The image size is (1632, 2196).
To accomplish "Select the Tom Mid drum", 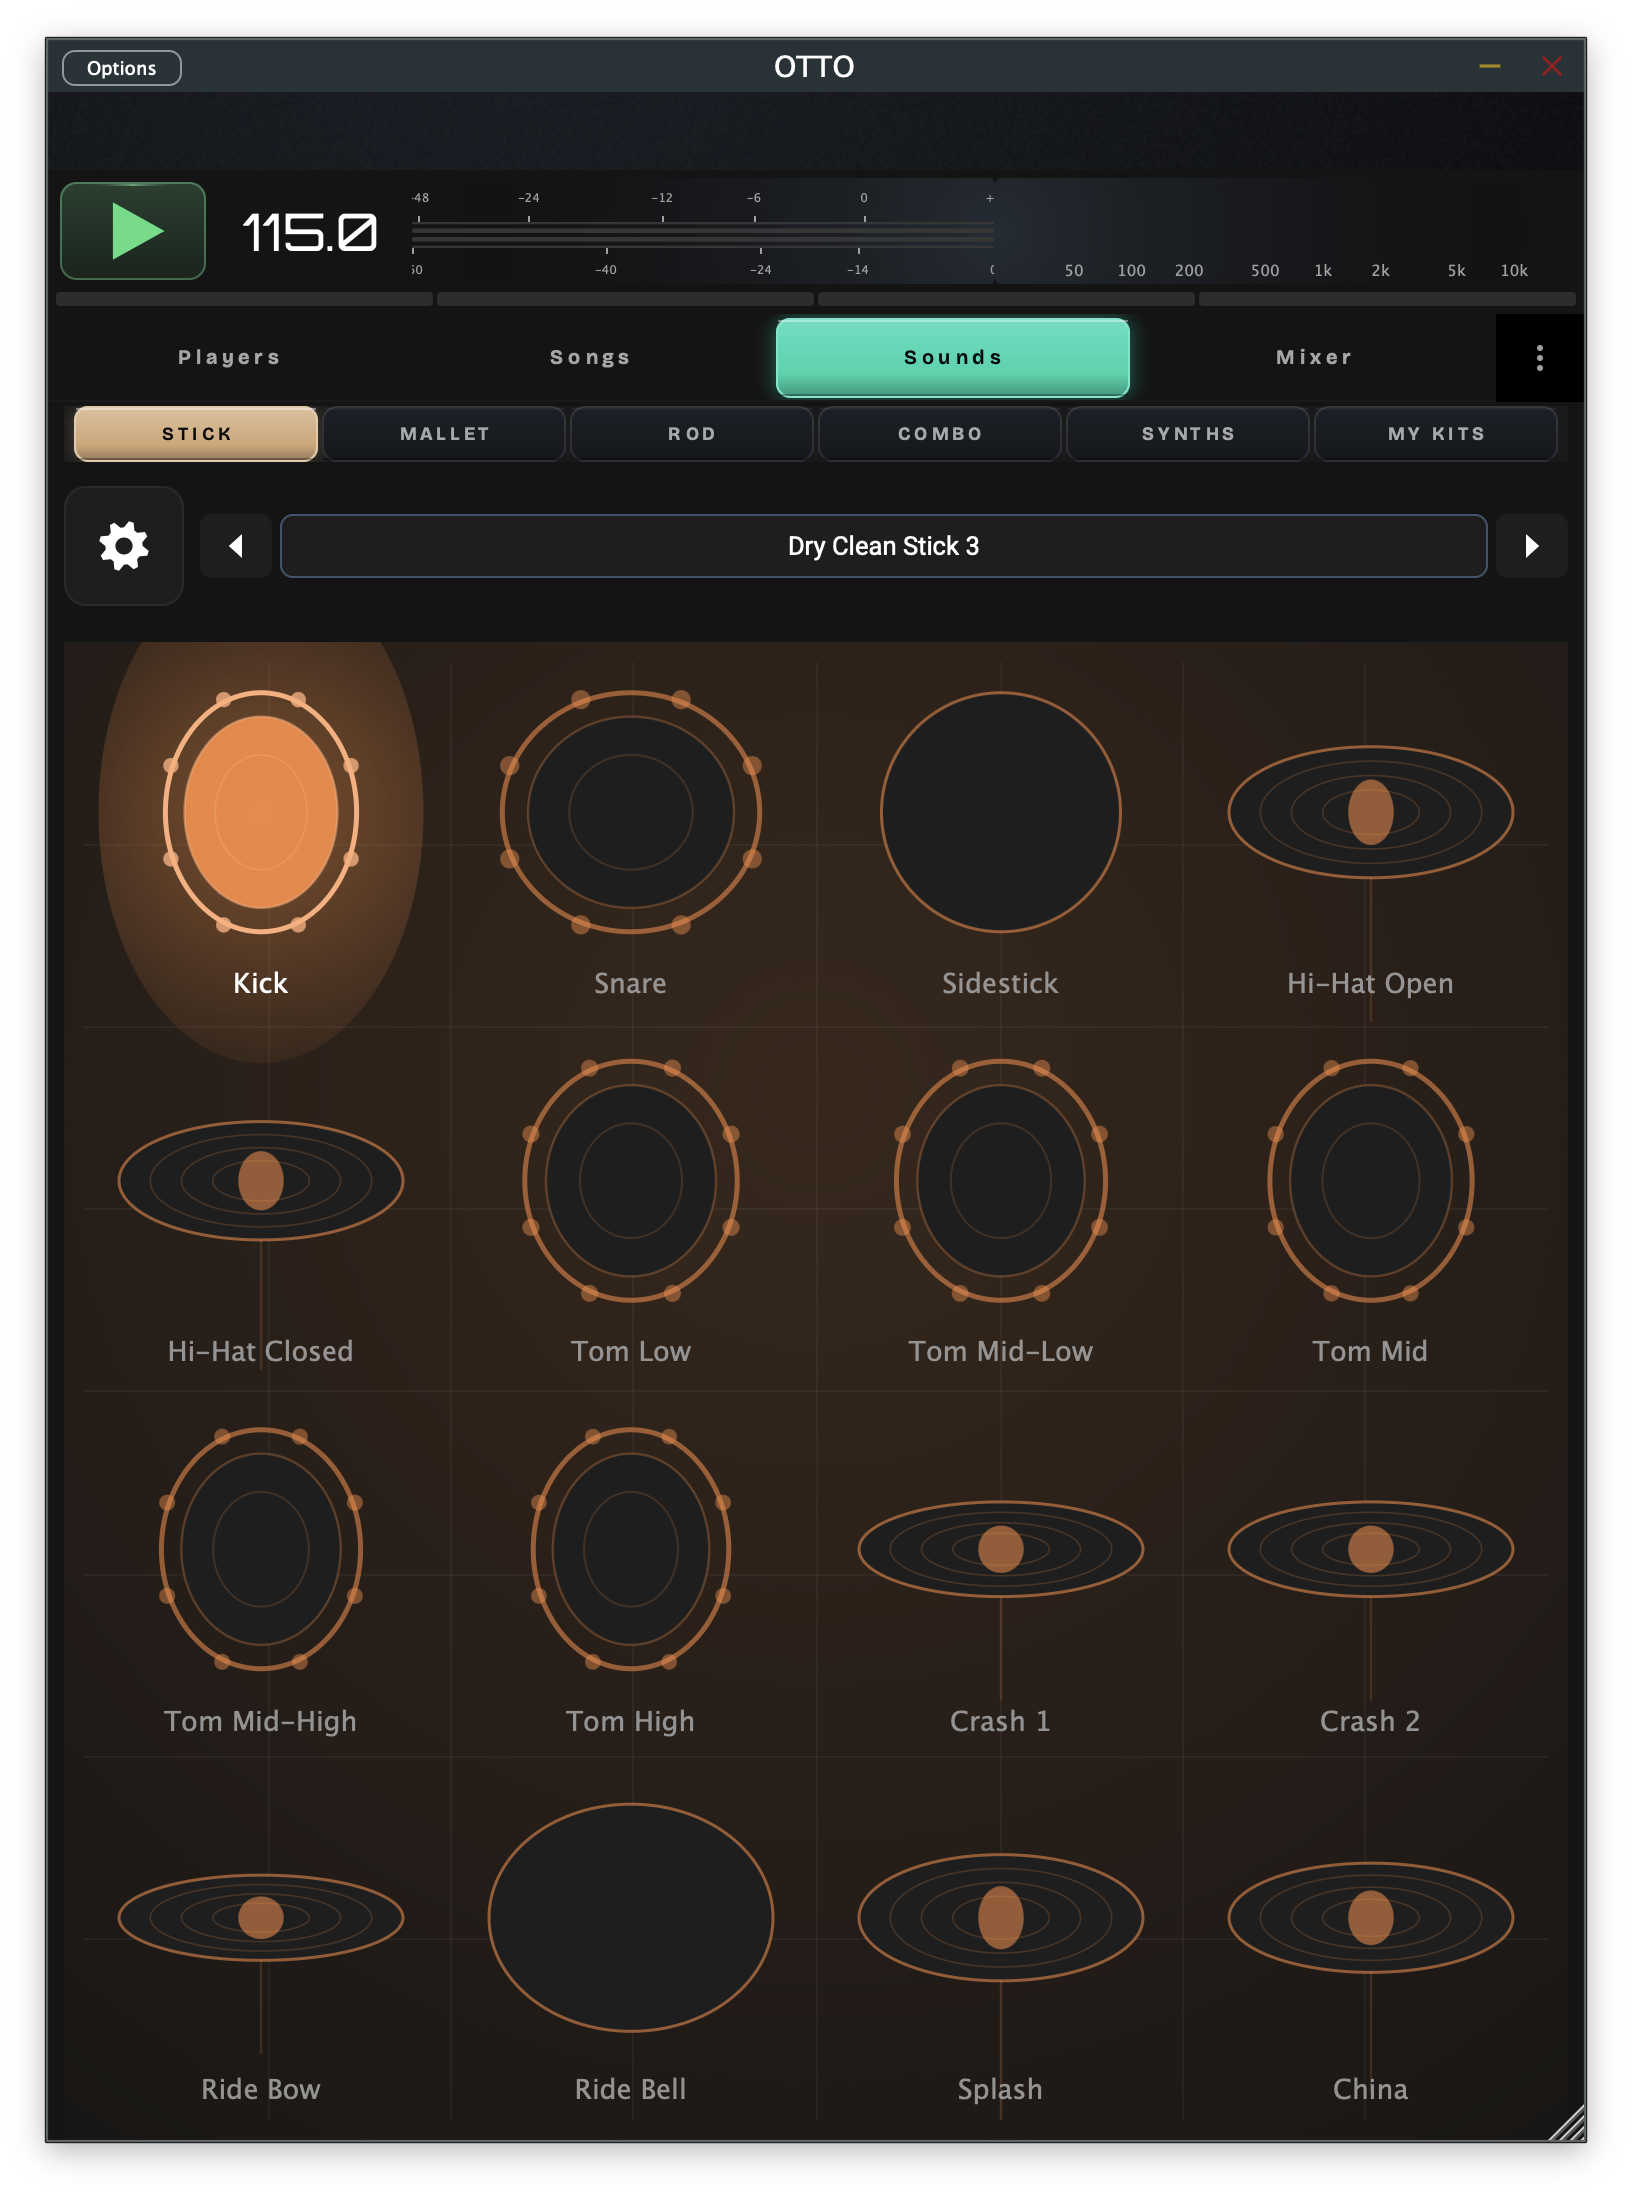I will [1371, 1180].
